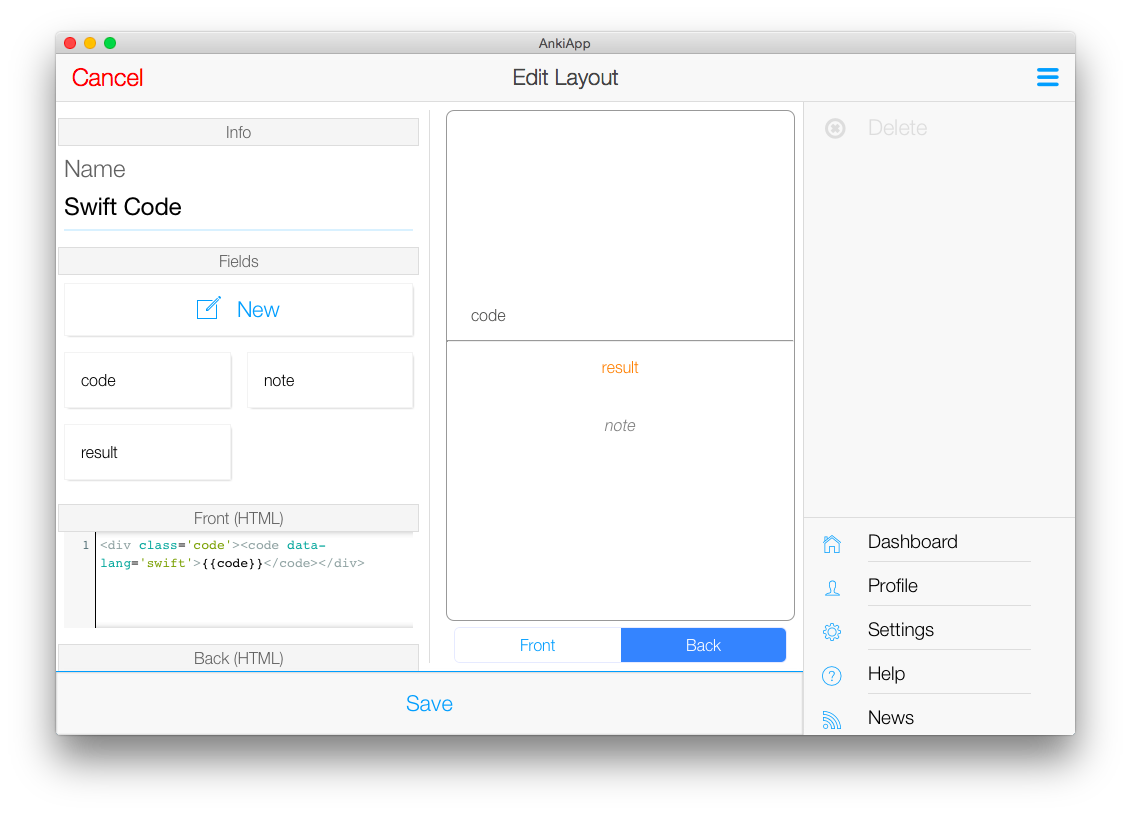Cancel editing the layout
1131x815 pixels.
(x=107, y=78)
